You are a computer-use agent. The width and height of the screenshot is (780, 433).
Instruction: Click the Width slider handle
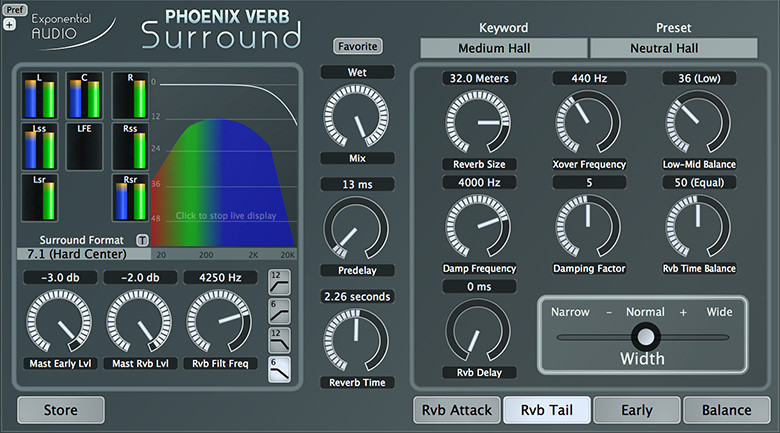pos(646,337)
